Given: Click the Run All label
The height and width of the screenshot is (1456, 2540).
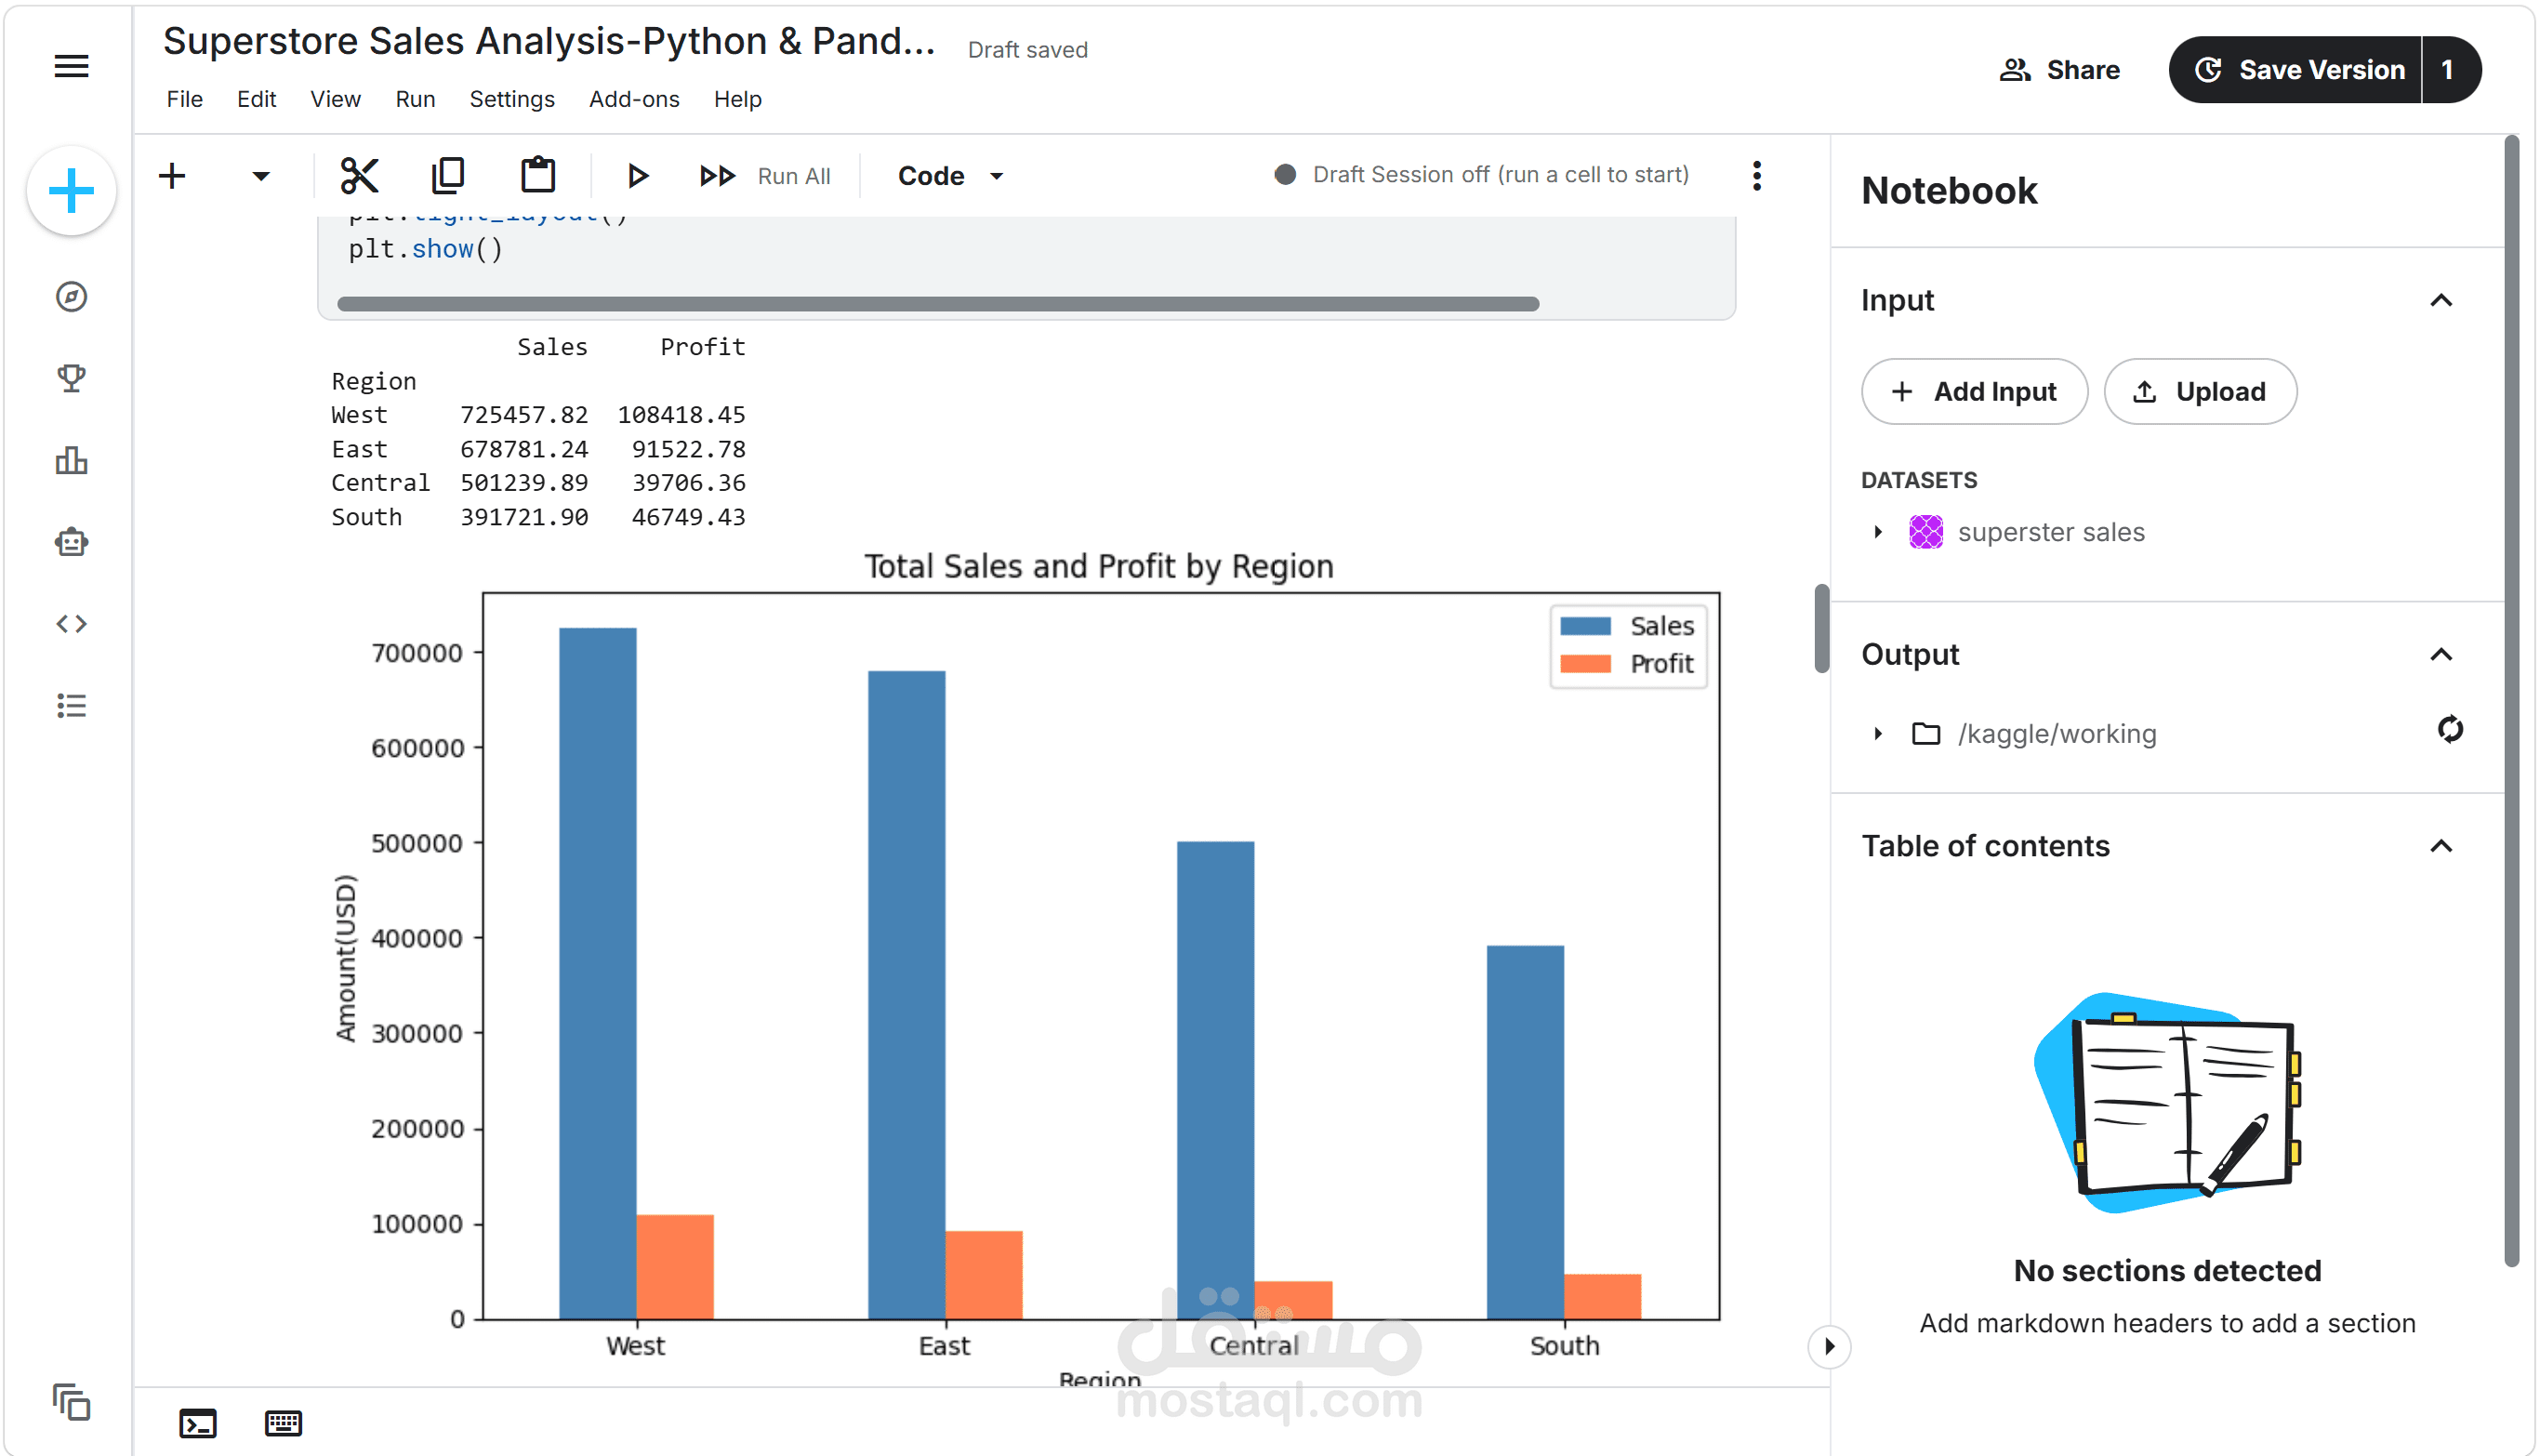Looking at the screenshot, I should point(794,176).
